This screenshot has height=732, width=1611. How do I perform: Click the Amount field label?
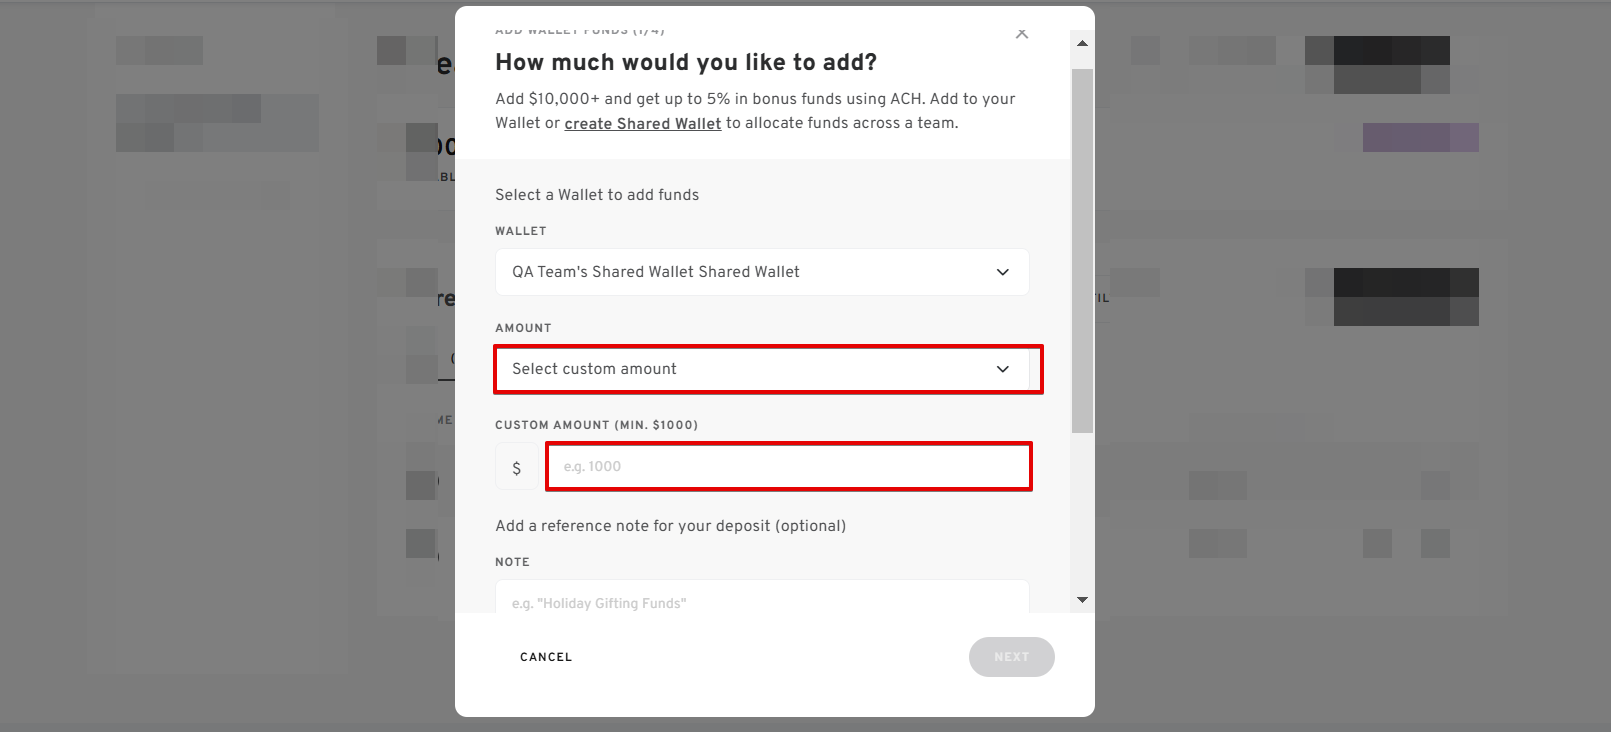pyautogui.click(x=523, y=328)
